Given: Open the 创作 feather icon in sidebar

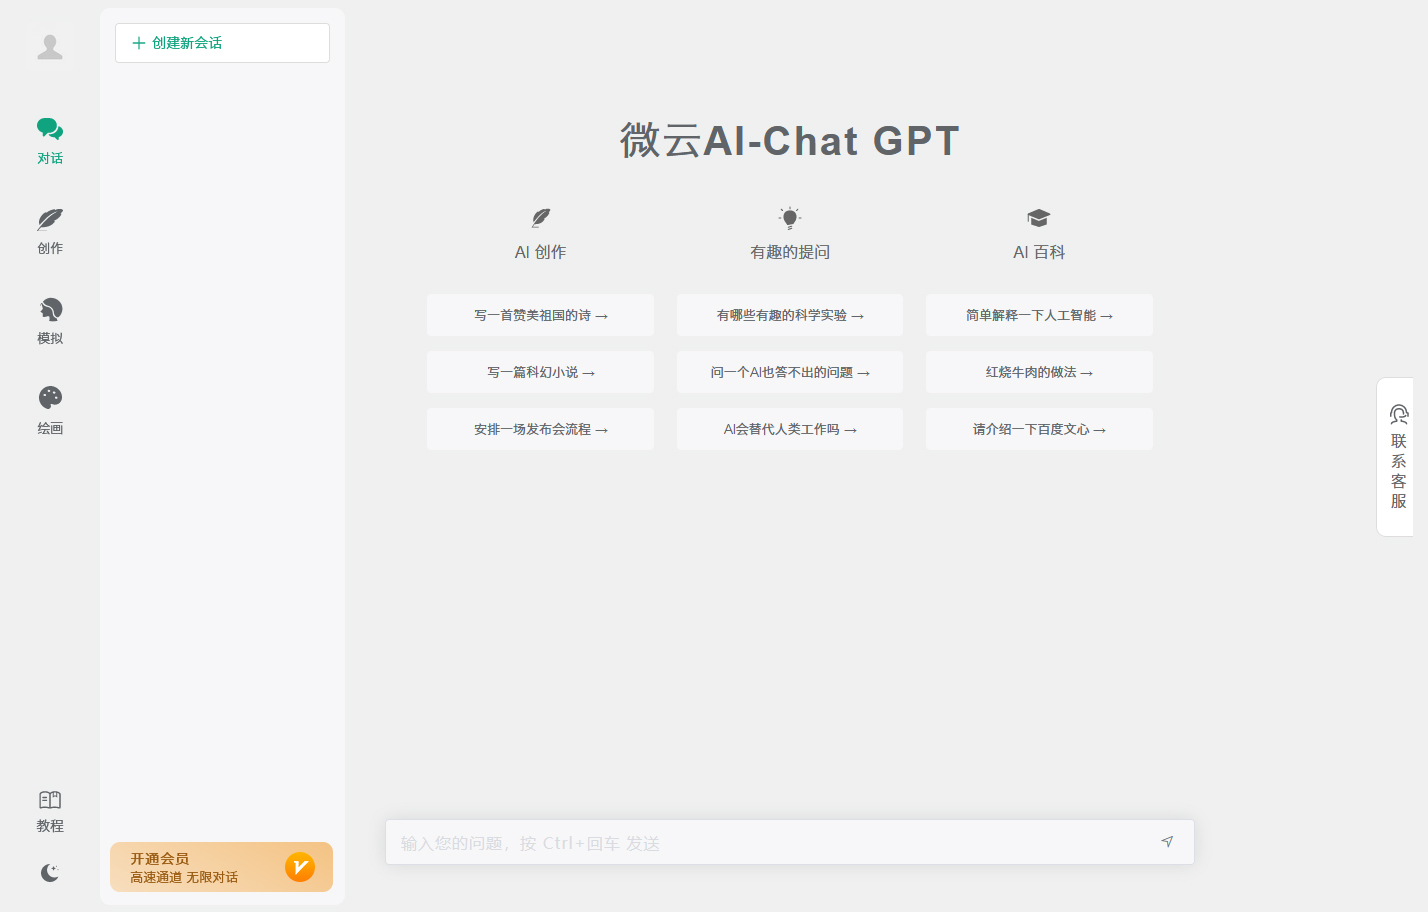Looking at the screenshot, I should pos(50,219).
